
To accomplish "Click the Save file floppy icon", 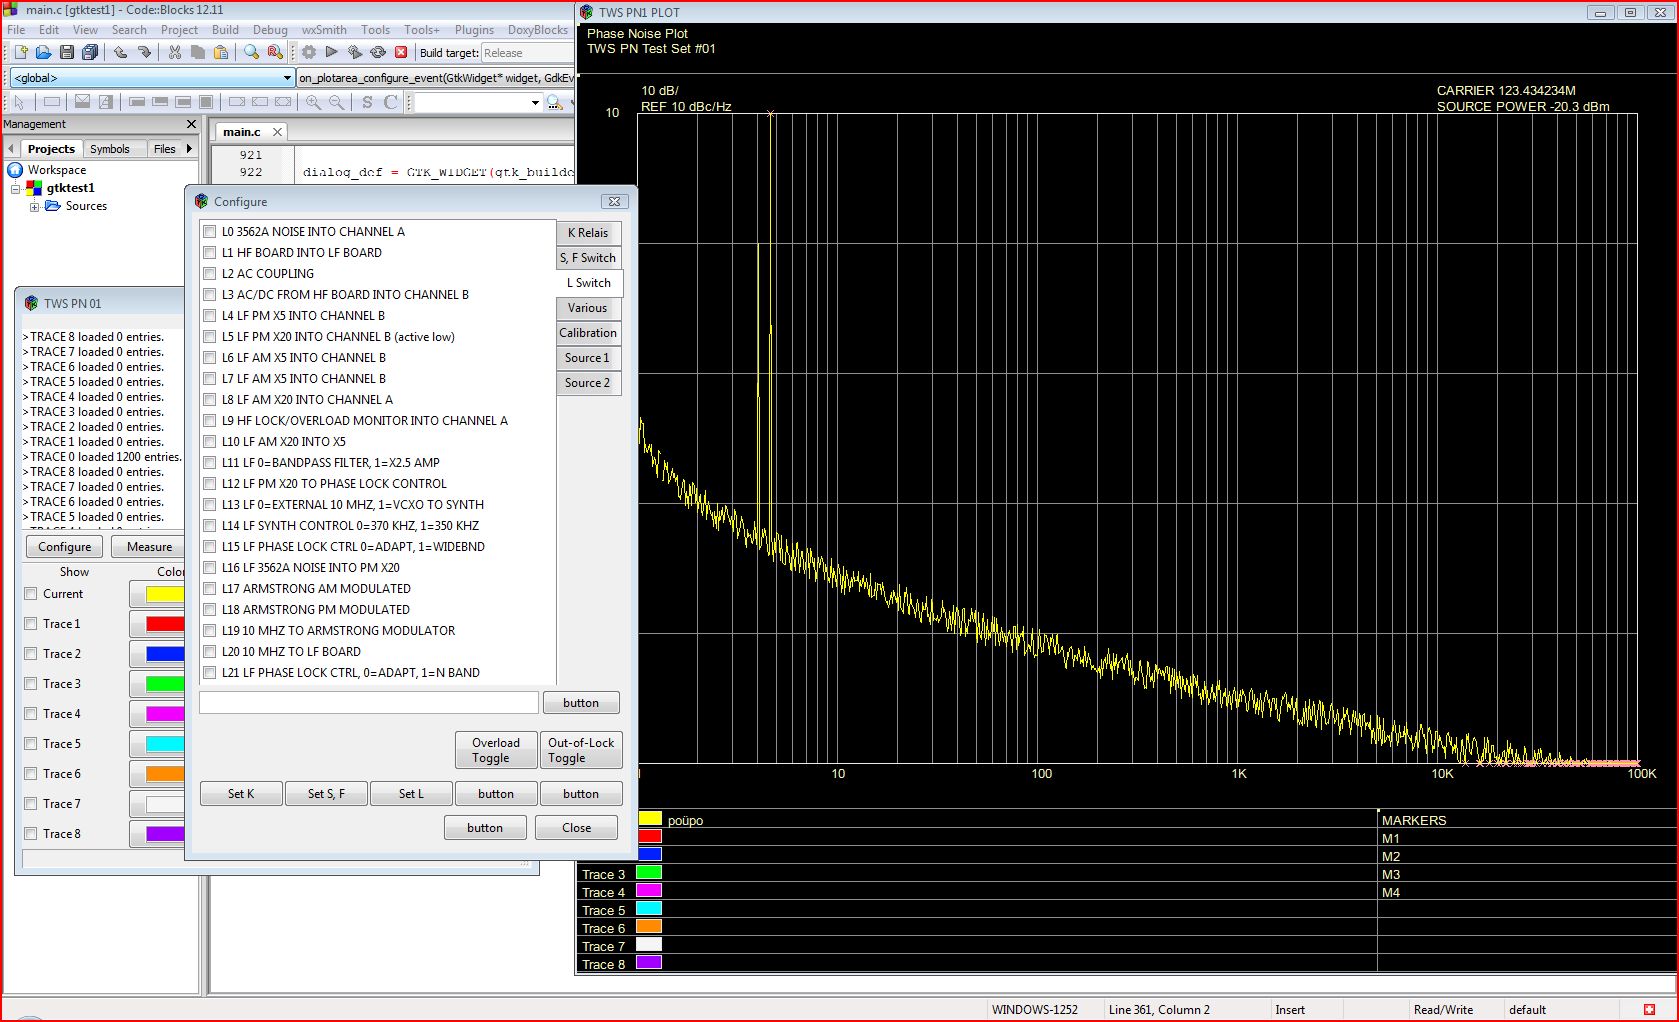I will [x=67, y=52].
